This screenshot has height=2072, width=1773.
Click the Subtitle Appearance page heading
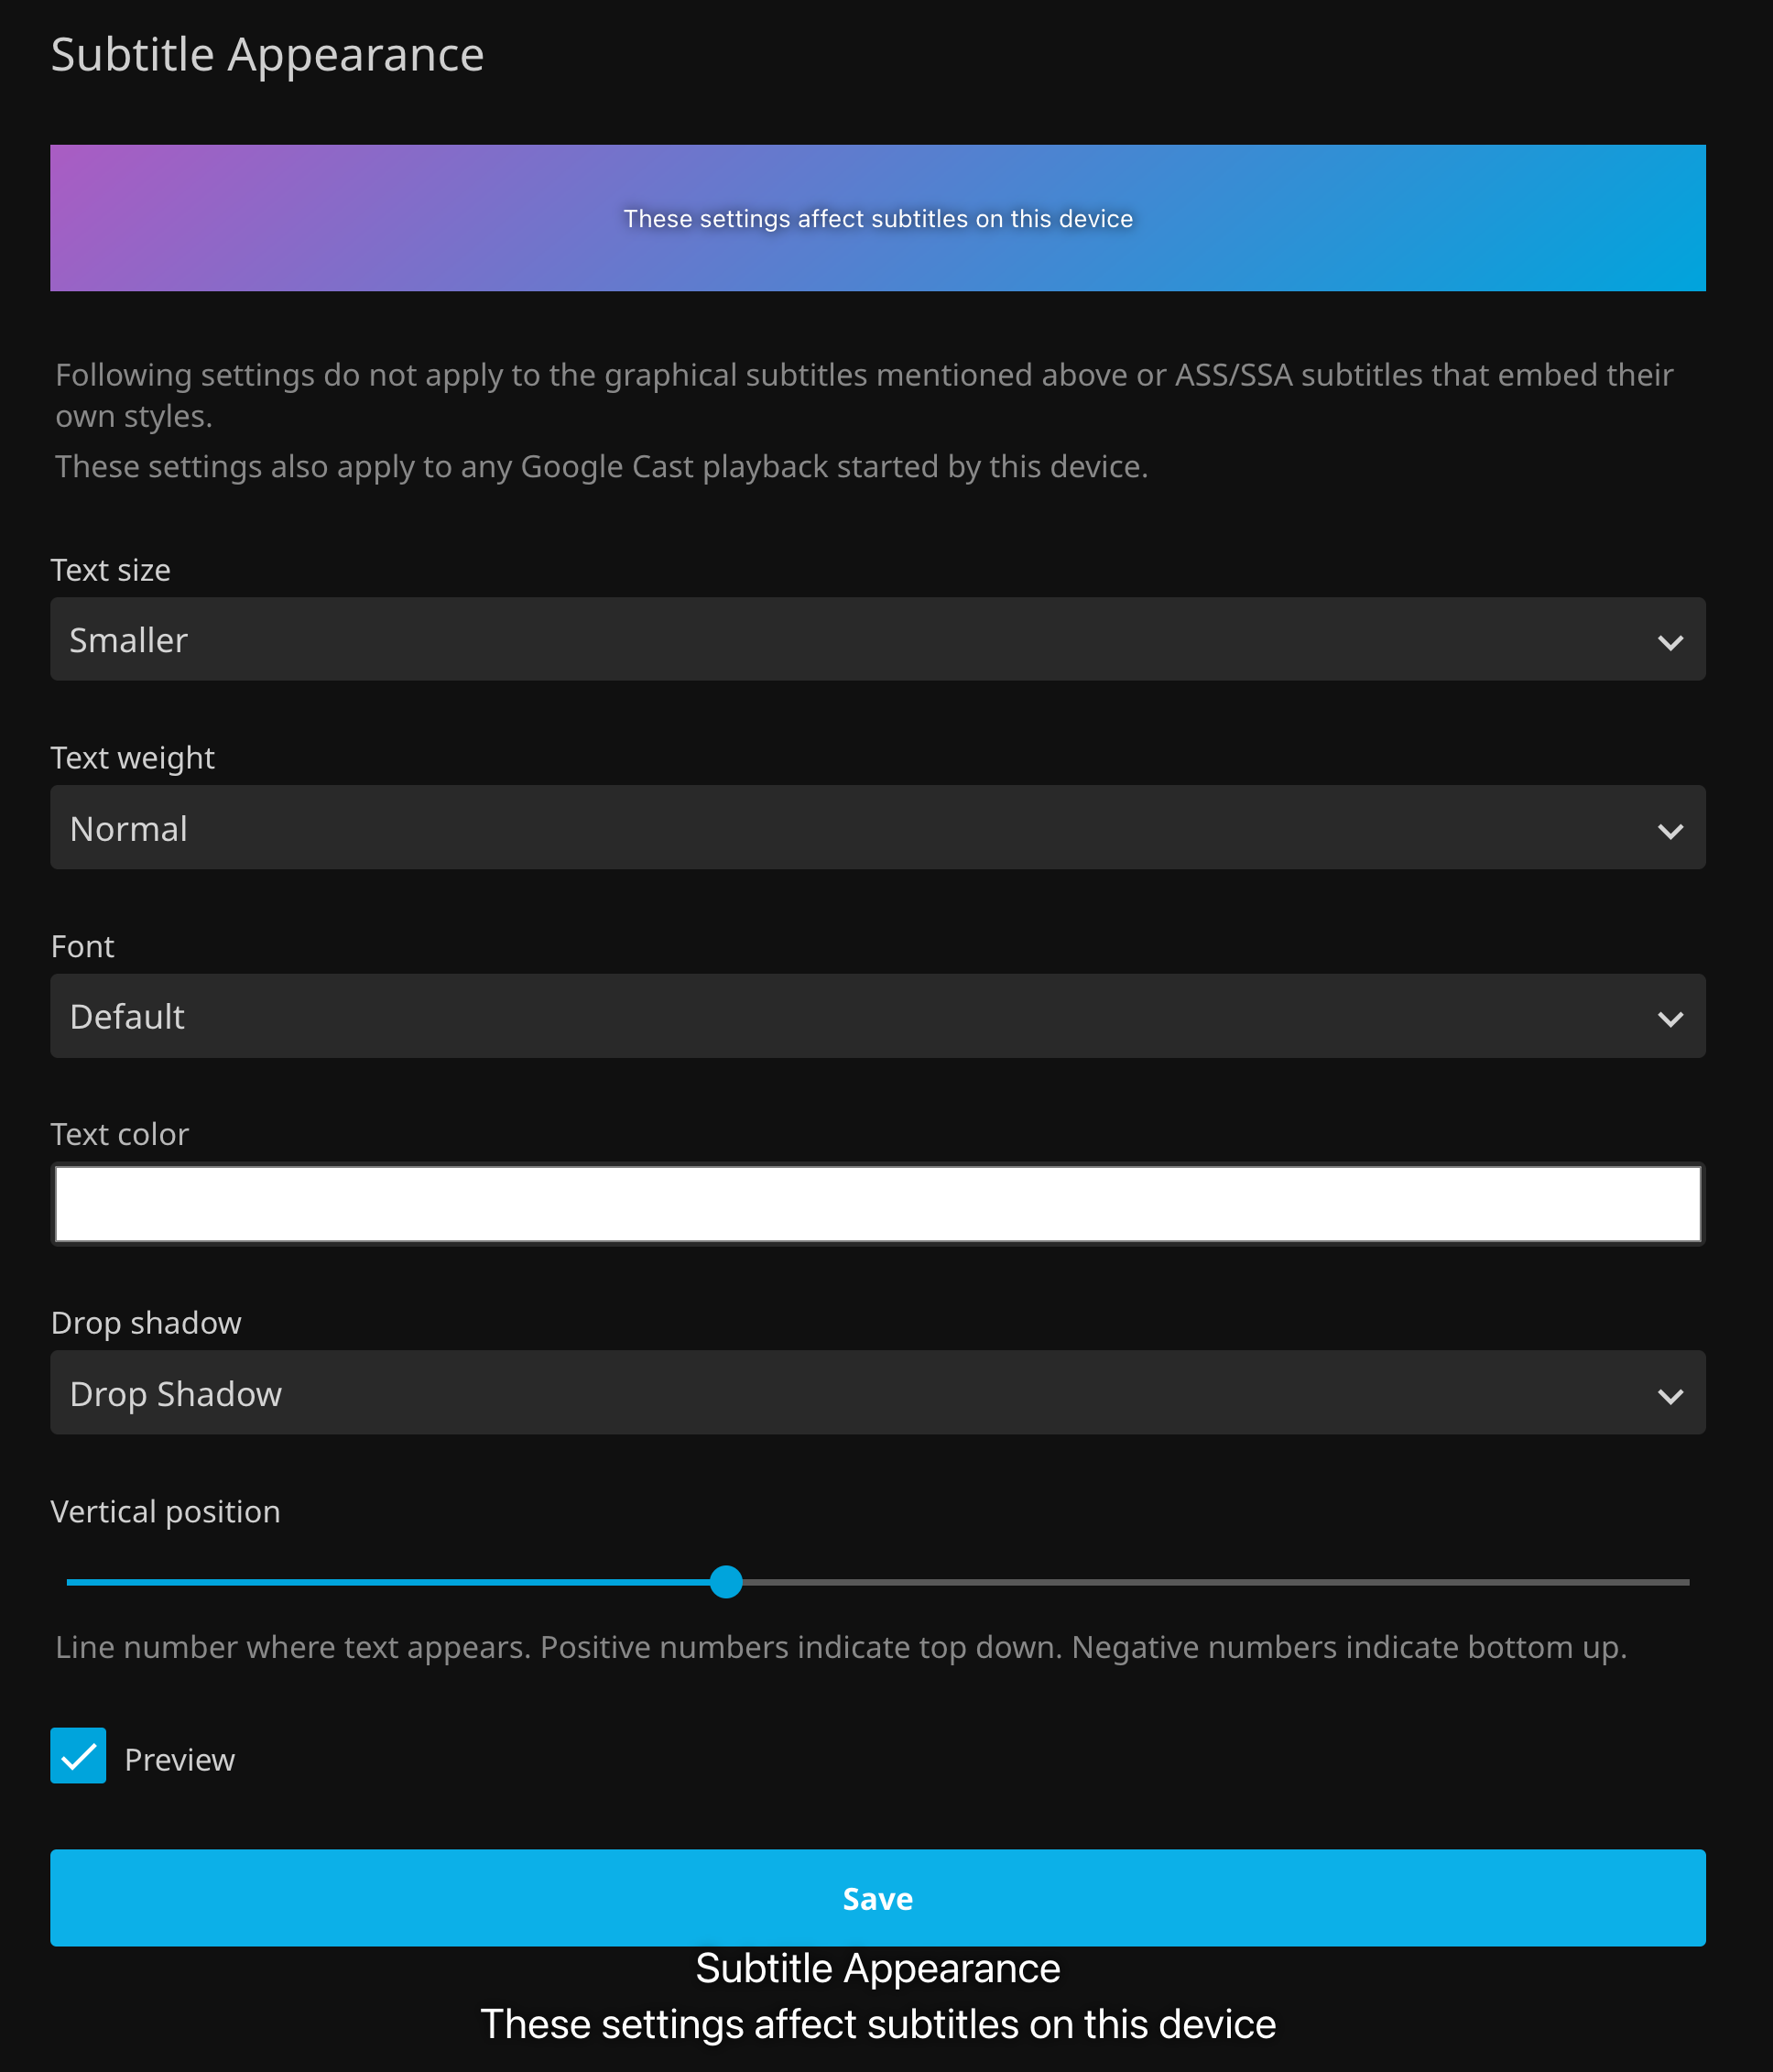pos(267,54)
